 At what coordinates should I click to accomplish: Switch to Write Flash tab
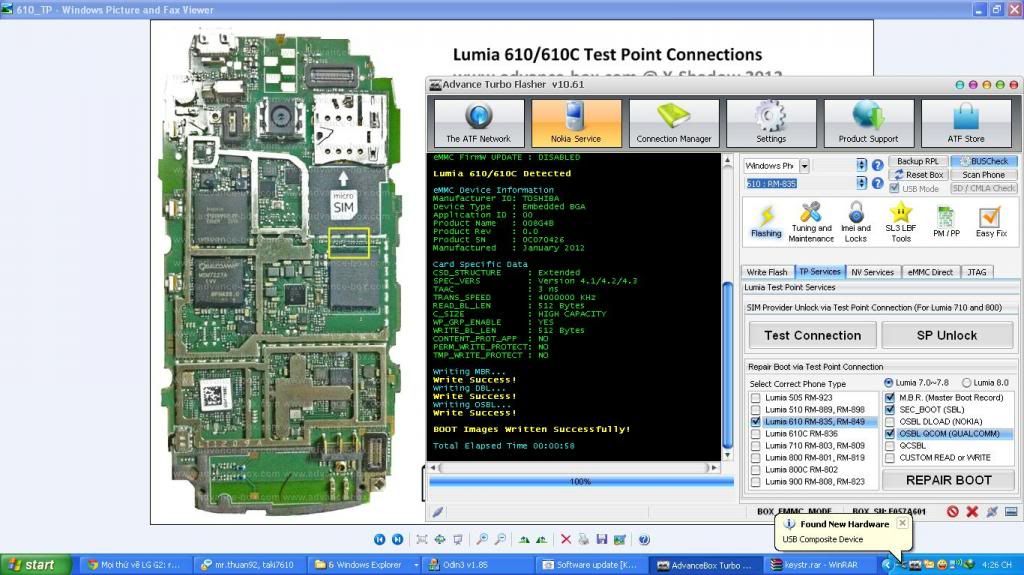[767, 272]
